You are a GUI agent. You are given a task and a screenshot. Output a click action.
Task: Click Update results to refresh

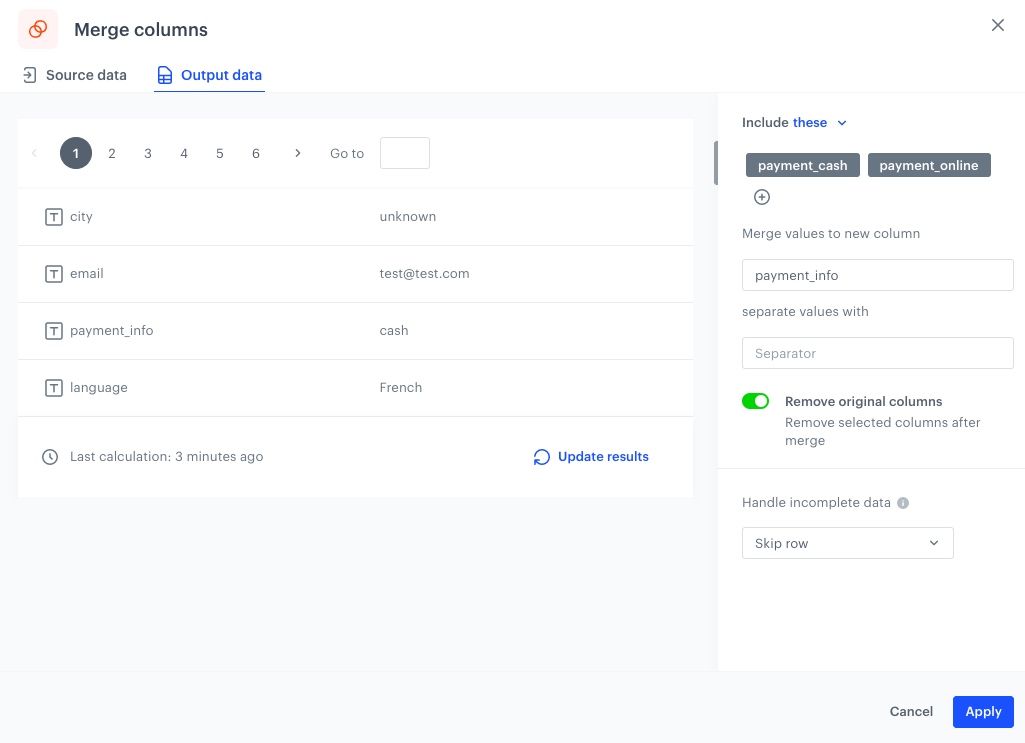(x=591, y=457)
